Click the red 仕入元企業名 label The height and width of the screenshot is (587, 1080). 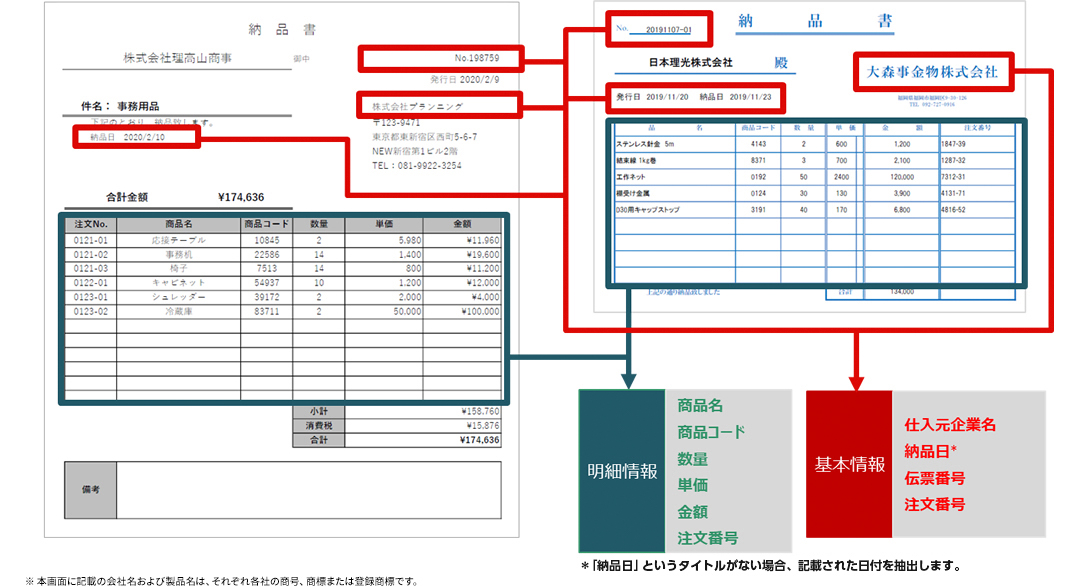[x=950, y=425]
